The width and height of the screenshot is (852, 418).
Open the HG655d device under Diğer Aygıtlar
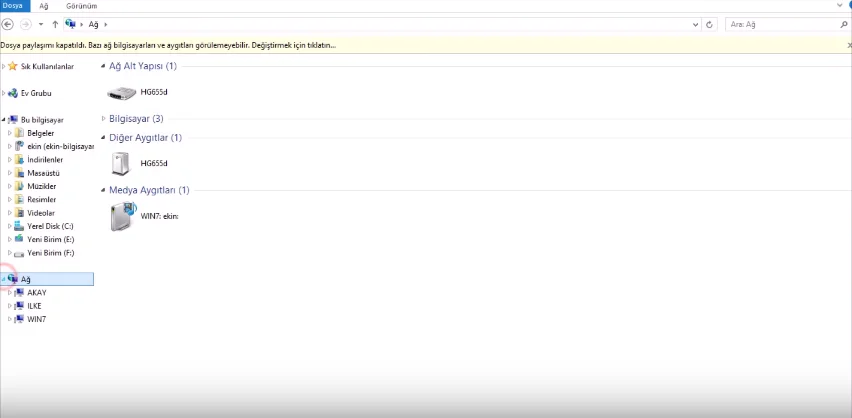(x=138, y=163)
